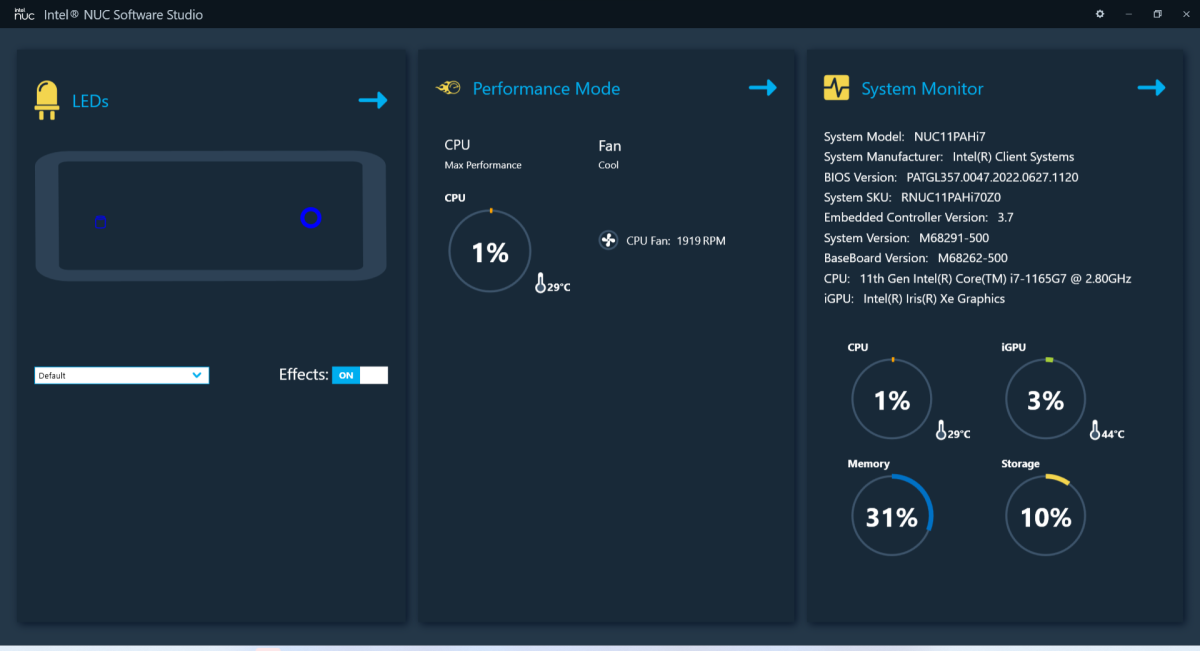The width and height of the screenshot is (1200, 651).
Task: Click the System Monitor pulse icon
Action: [x=836, y=88]
